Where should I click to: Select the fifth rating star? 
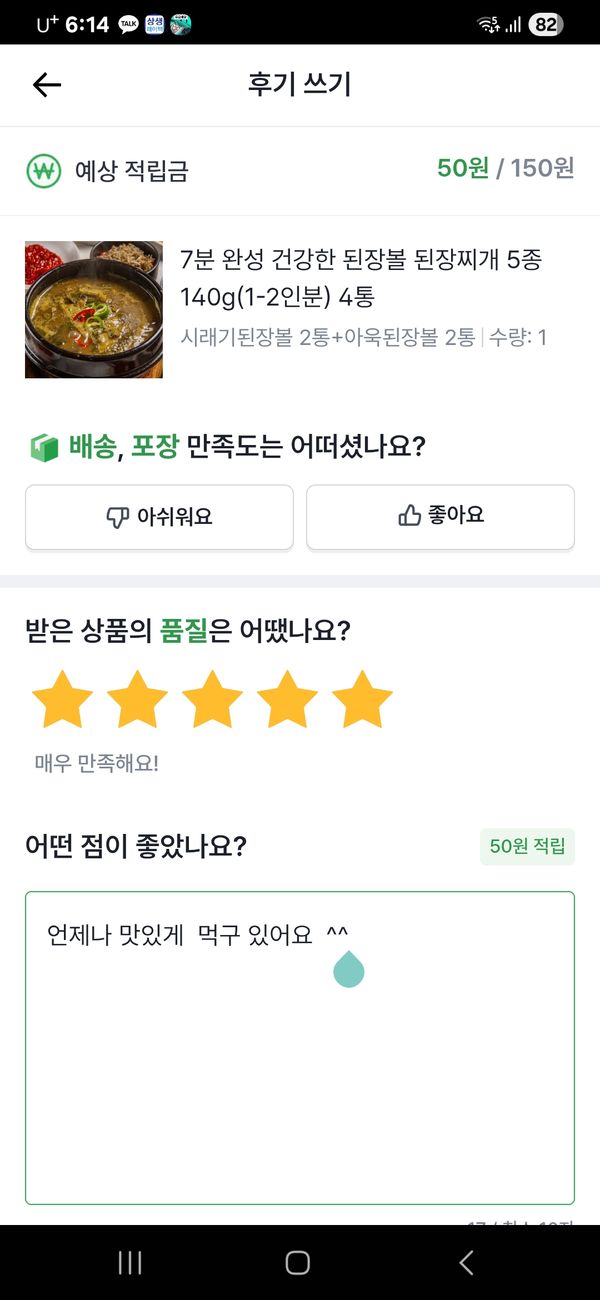point(362,700)
